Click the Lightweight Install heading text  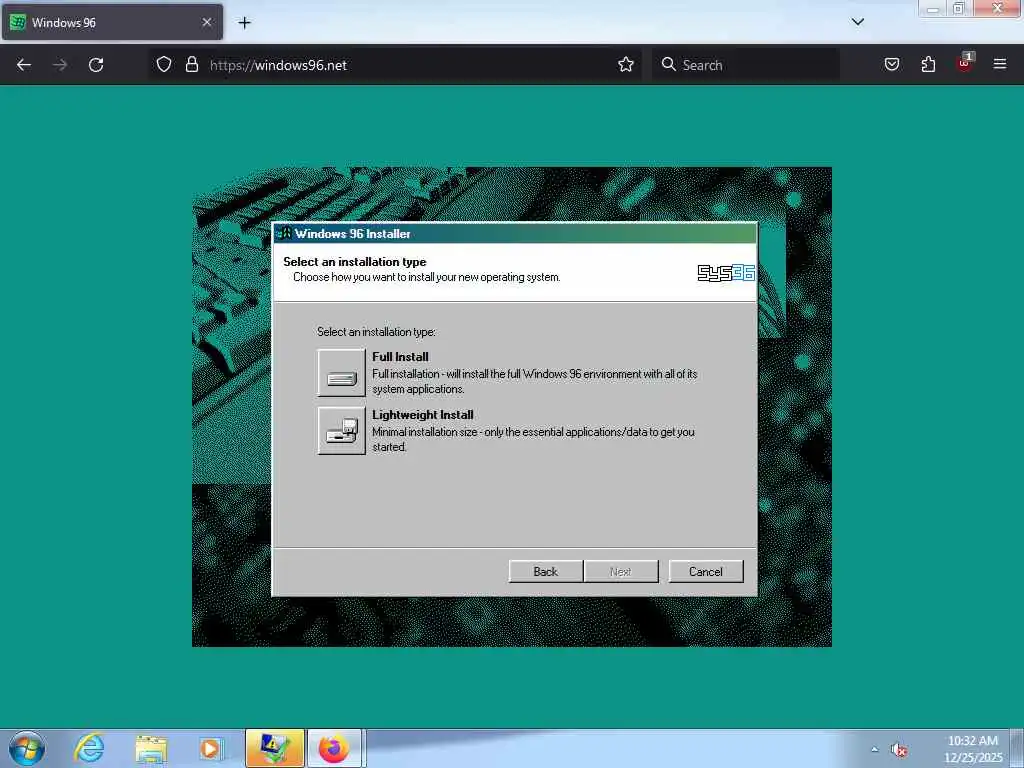(423, 415)
